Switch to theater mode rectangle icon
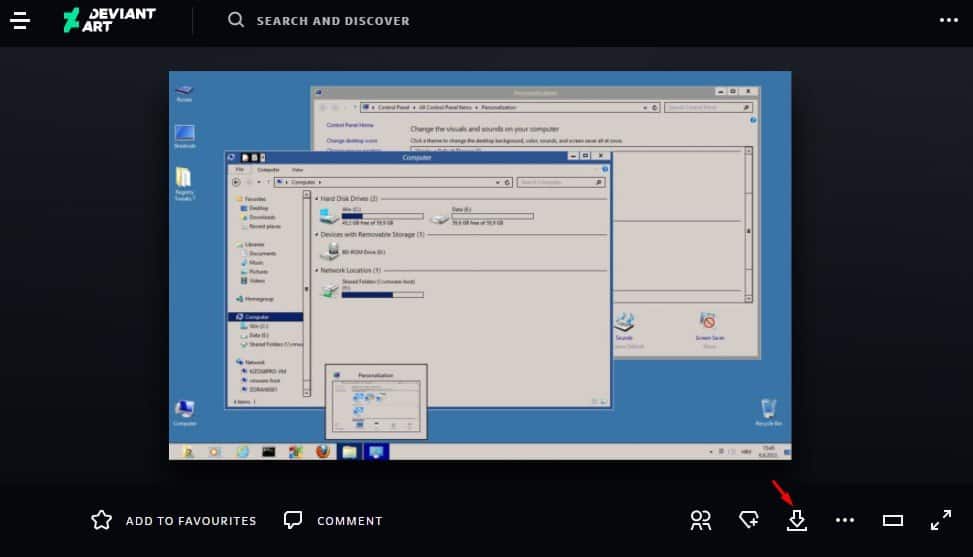Image resolution: width=973 pixels, height=557 pixels. pyautogui.click(x=893, y=520)
